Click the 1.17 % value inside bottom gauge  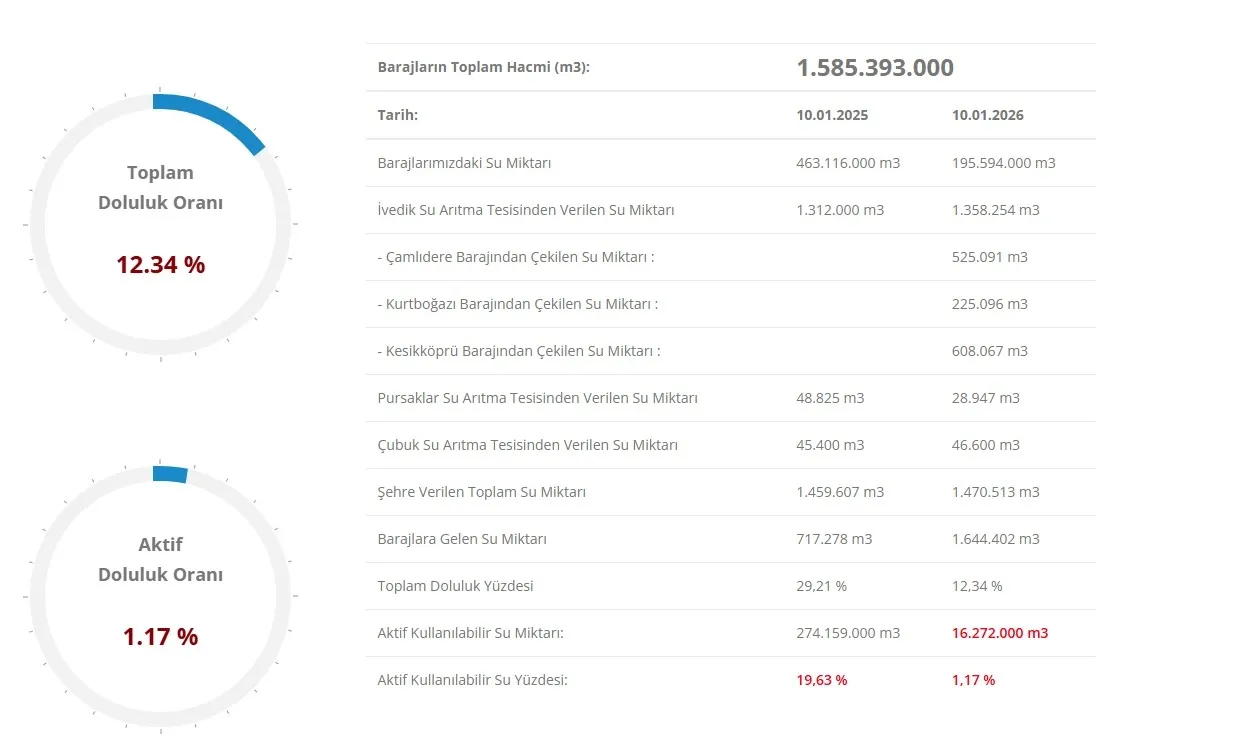pos(160,636)
